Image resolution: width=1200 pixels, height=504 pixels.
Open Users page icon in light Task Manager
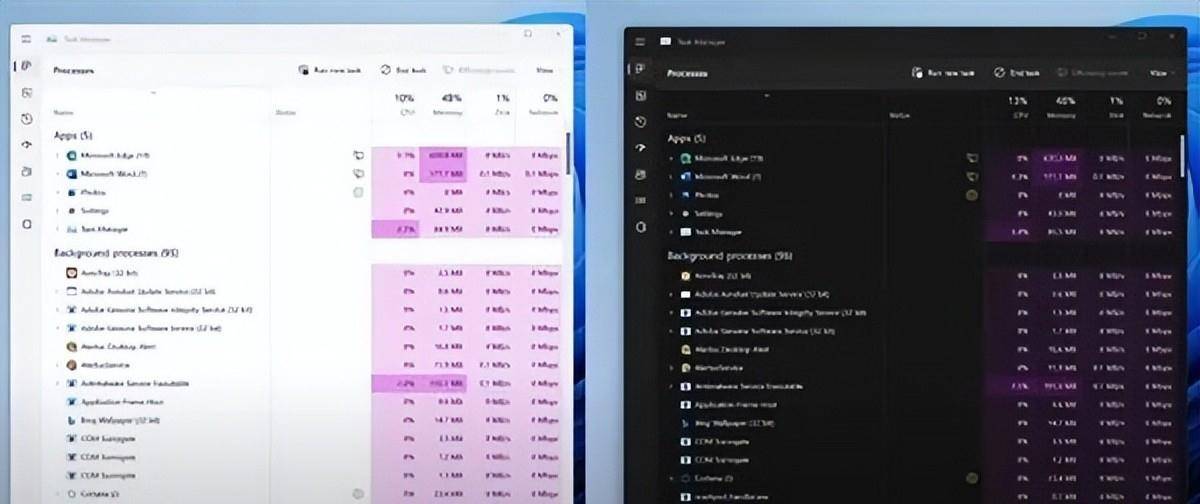click(x=27, y=171)
